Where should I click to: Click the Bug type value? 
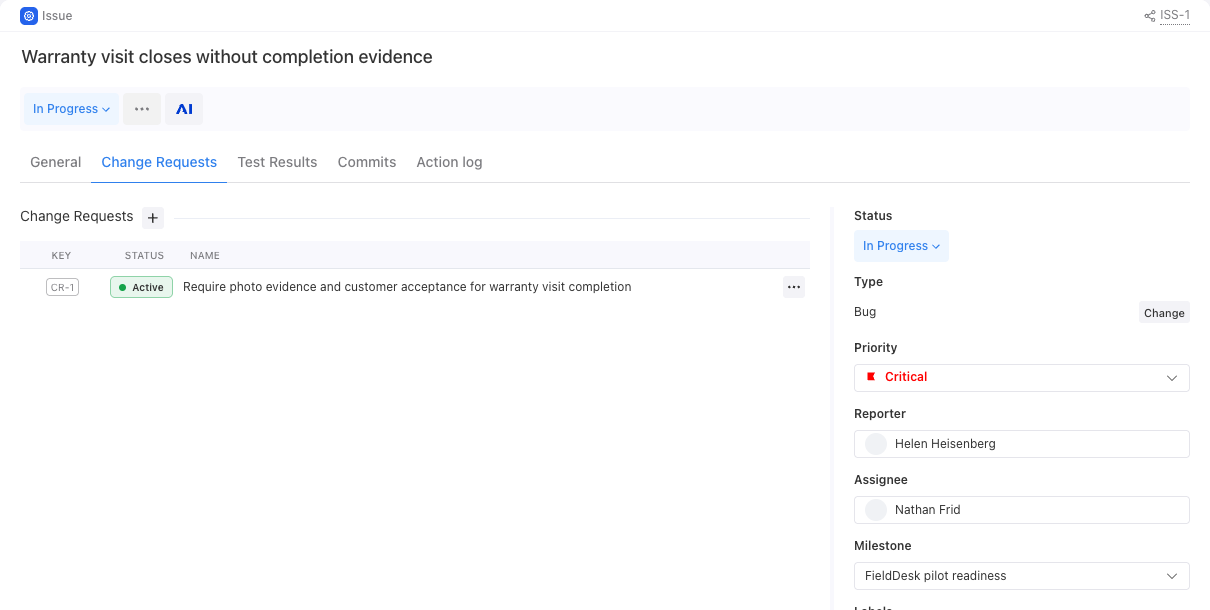865,312
